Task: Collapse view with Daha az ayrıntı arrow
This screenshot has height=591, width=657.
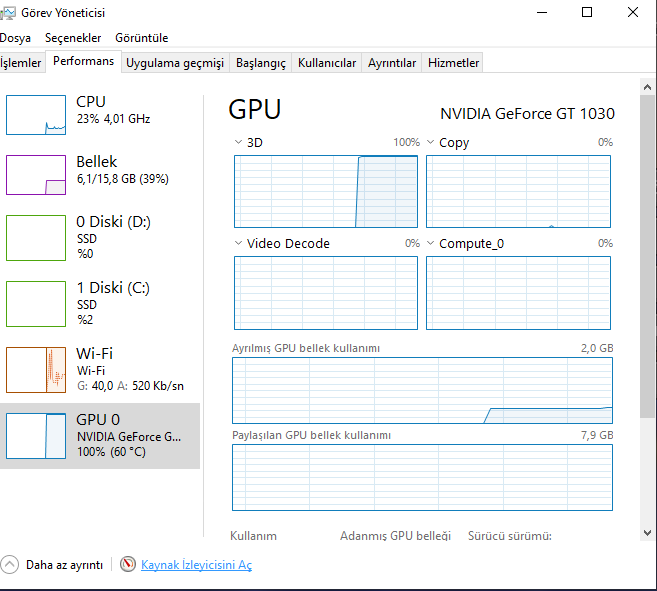Action: (x=10, y=565)
